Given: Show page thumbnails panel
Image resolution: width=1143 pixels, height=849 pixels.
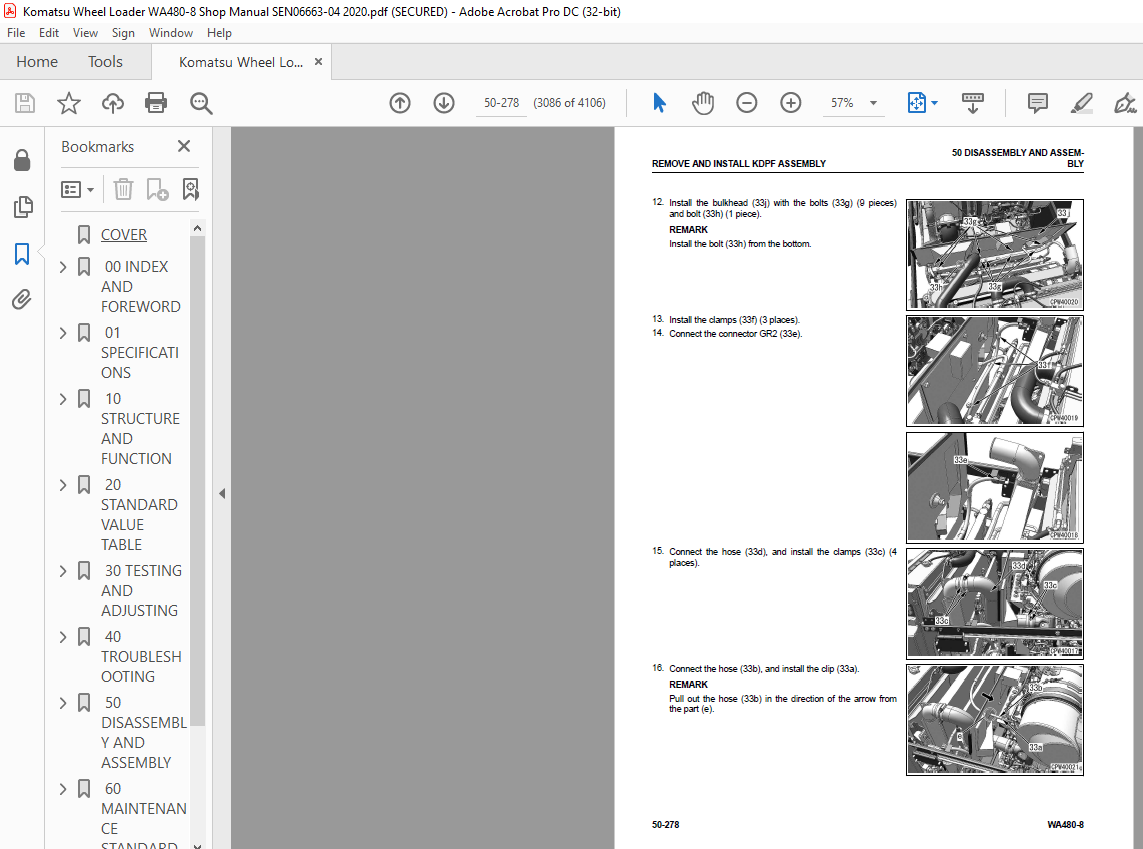Looking at the screenshot, I should click(23, 207).
